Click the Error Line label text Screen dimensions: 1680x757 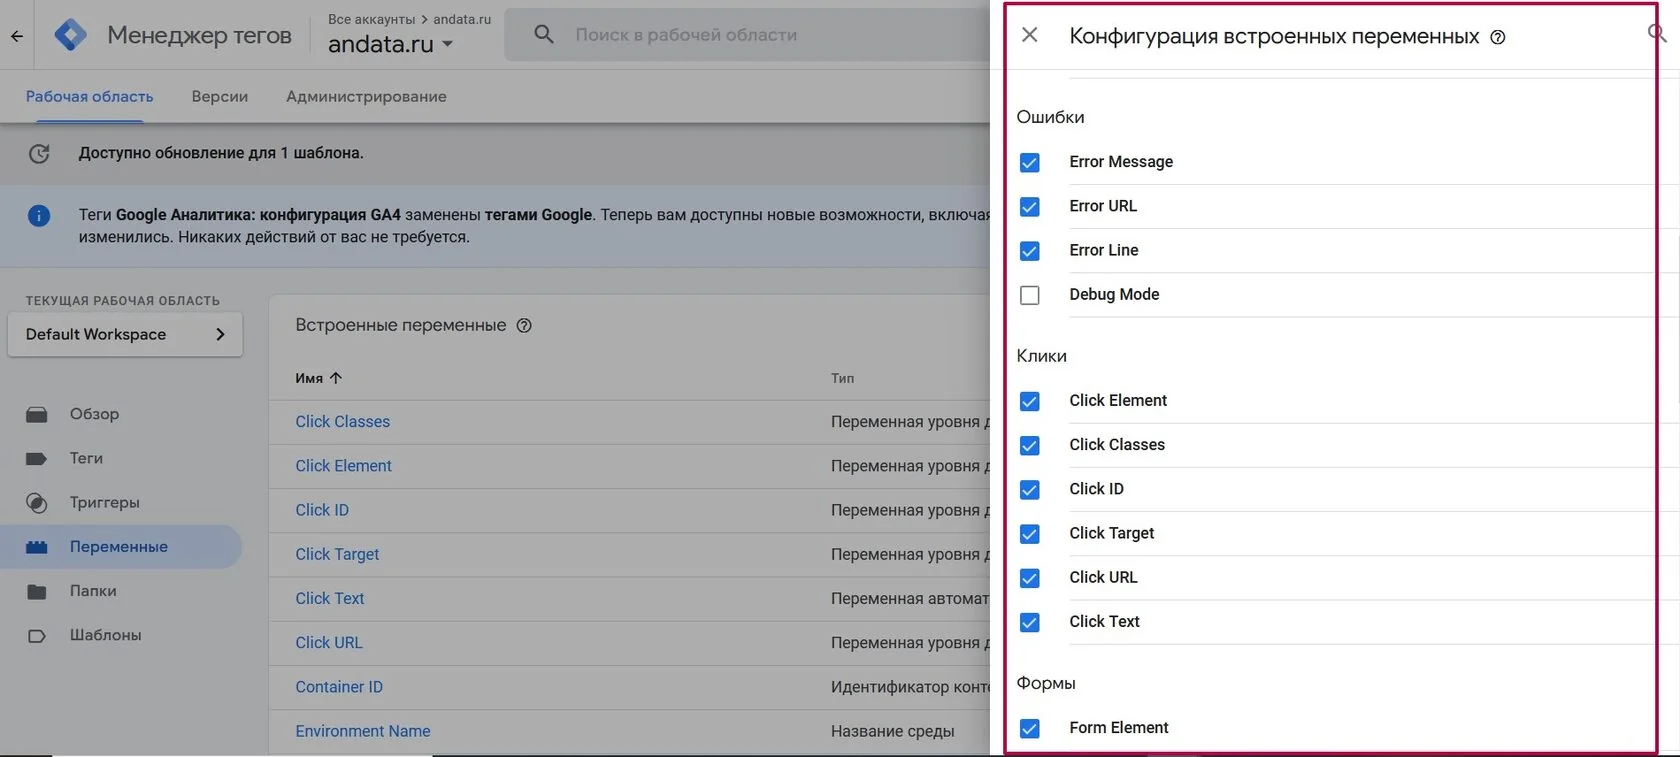(1104, 250)
